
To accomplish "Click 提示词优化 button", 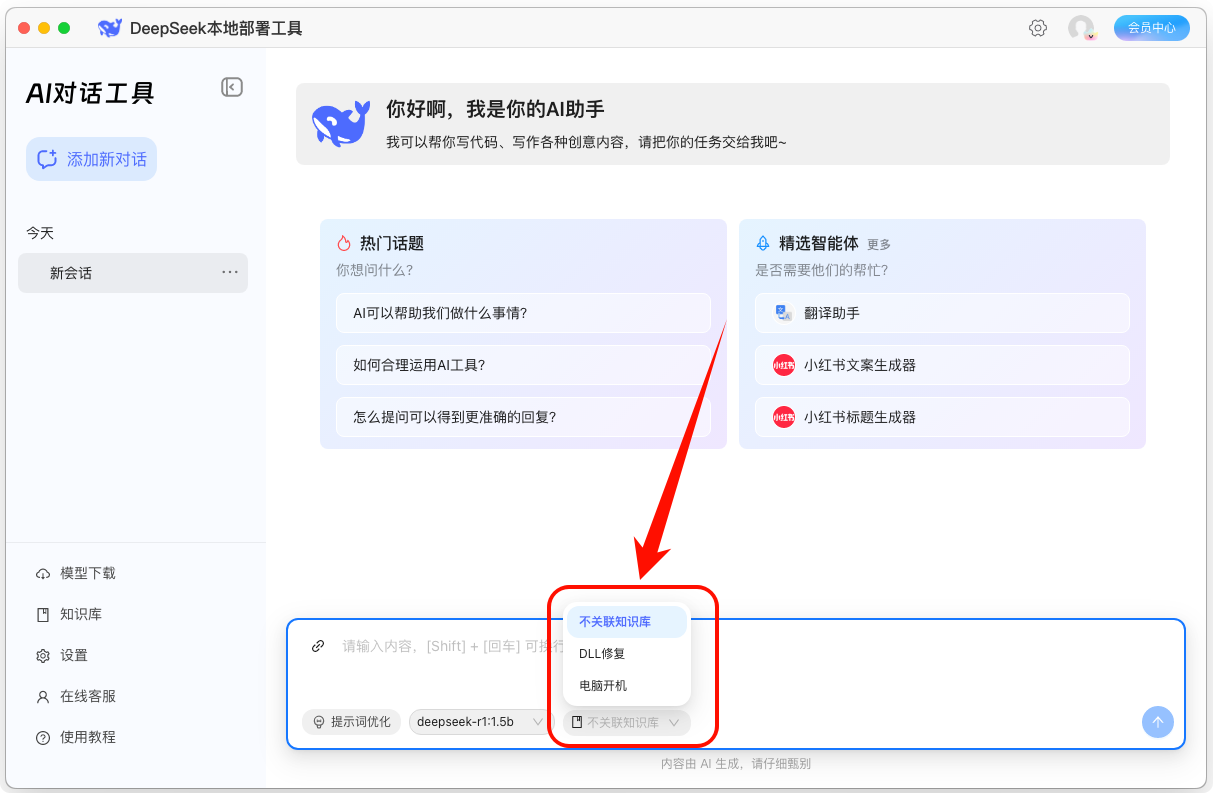I will (x=352, y=722).
